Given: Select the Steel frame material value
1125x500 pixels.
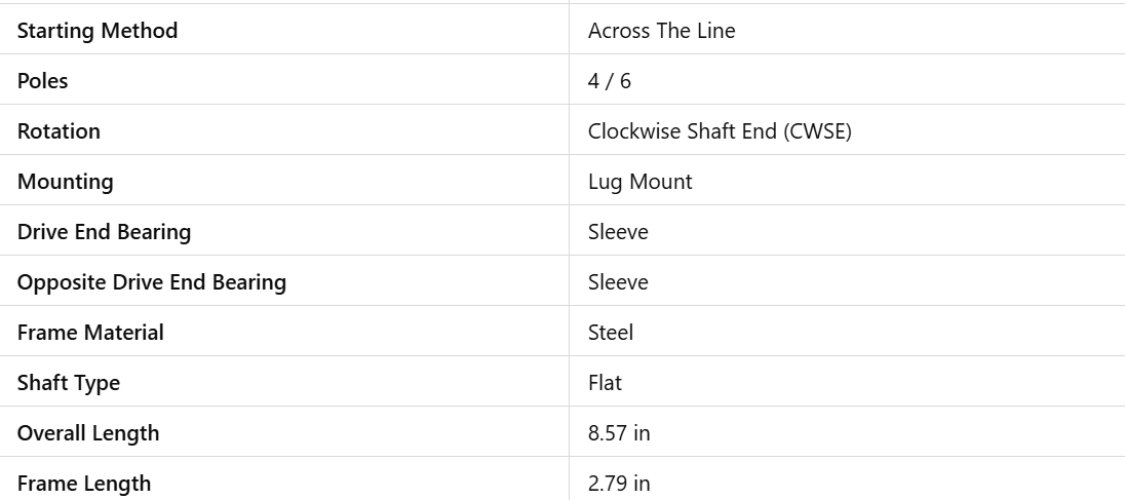Looking at the screenshot, I should coord(611,333).
